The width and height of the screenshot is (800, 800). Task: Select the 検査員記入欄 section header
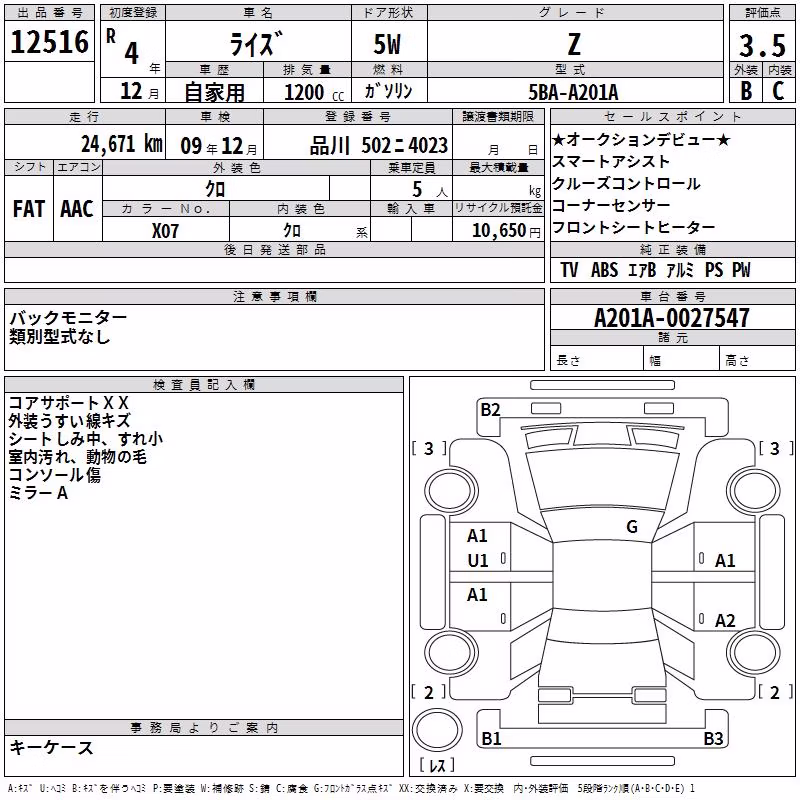pyautogui.click(x=204, y=385)
